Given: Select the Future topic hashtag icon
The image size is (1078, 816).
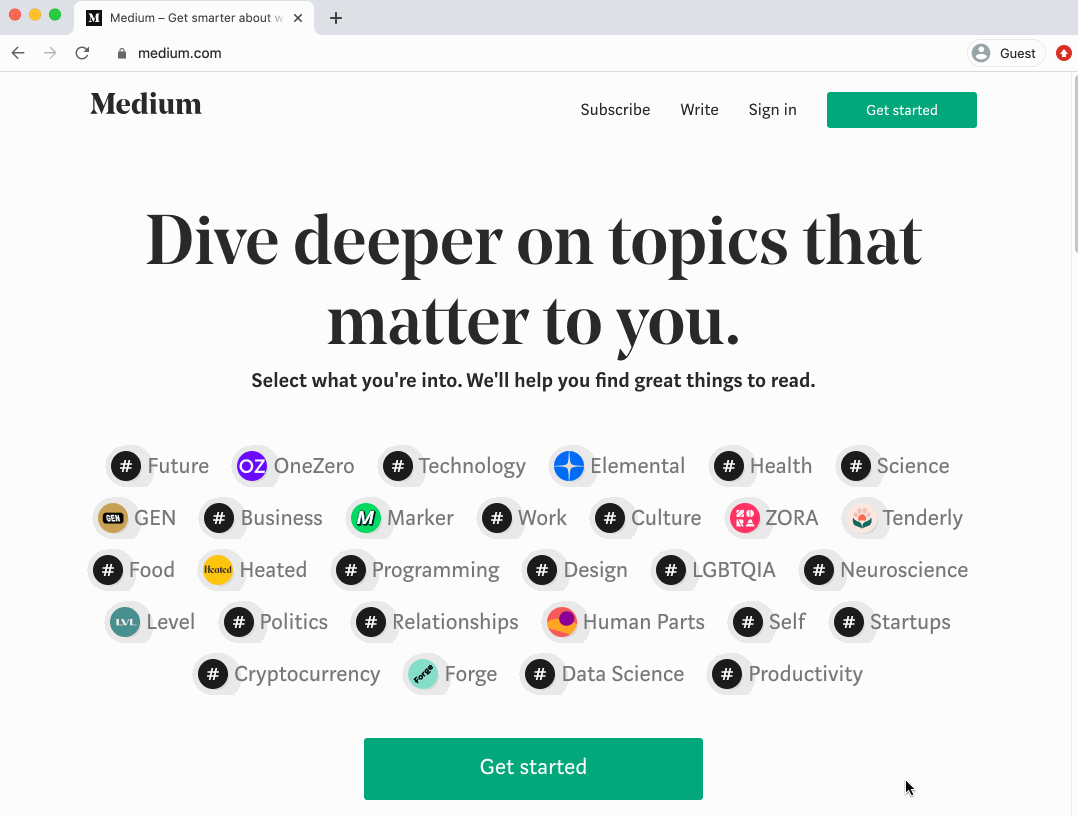Looking at the screenshot, I should (x=126, y=466).
